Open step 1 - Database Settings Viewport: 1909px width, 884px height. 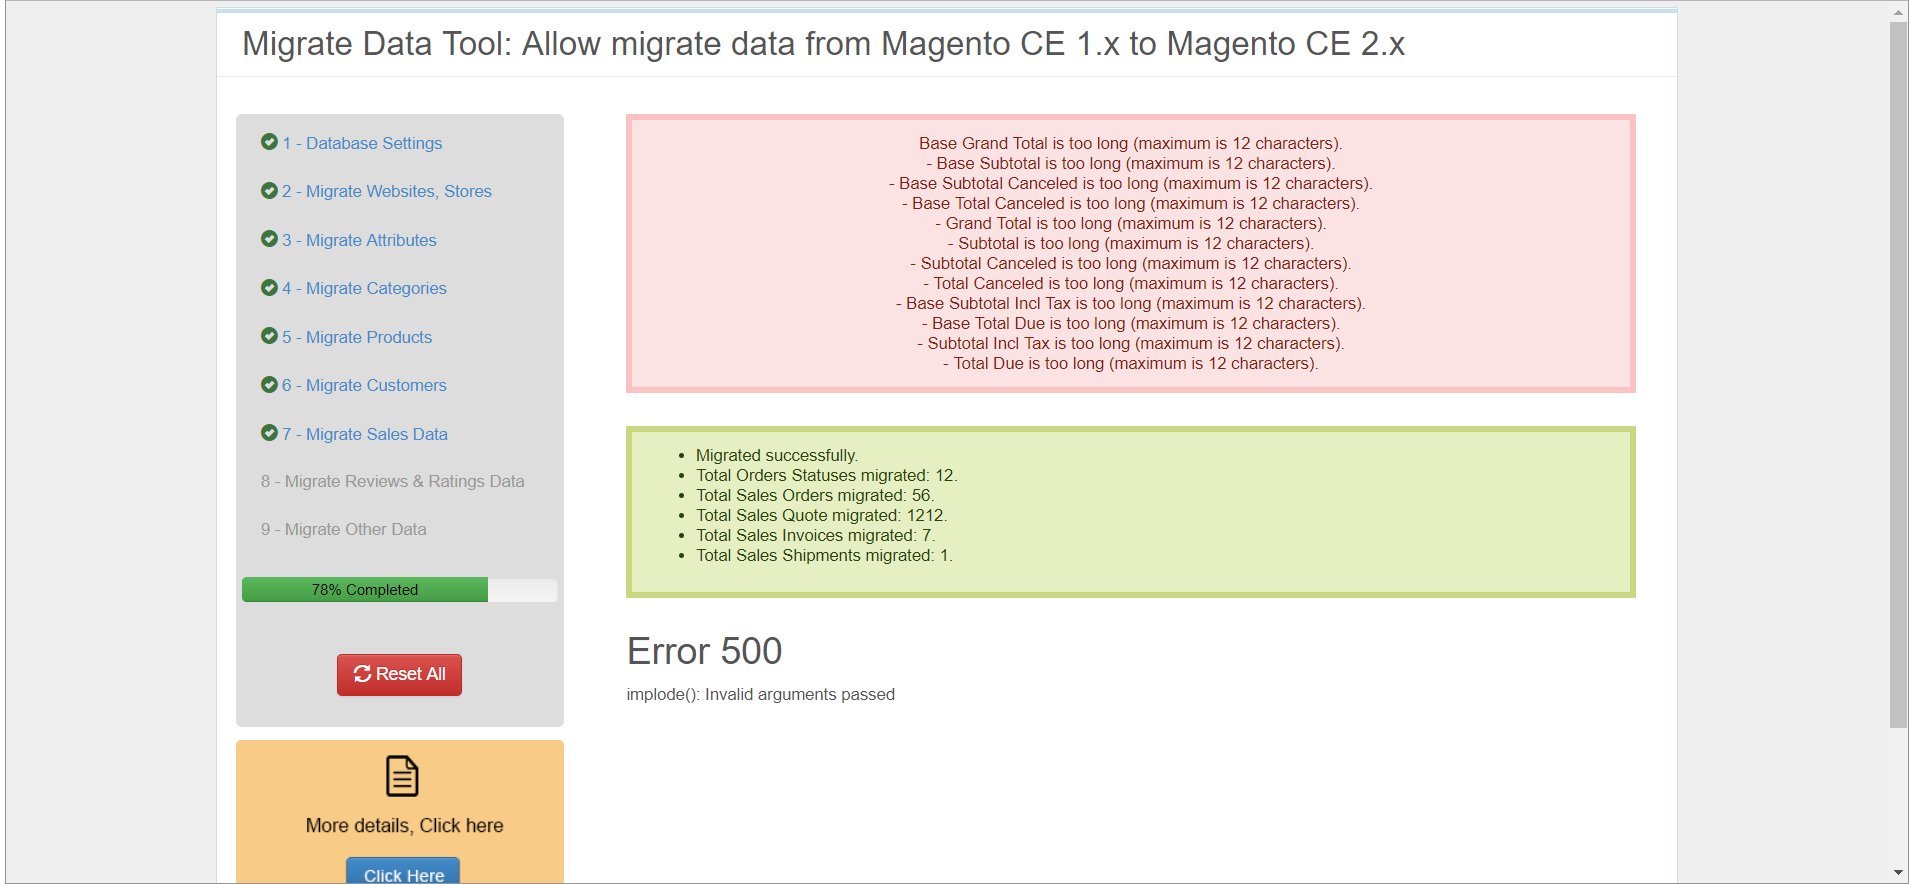(362, 143)
